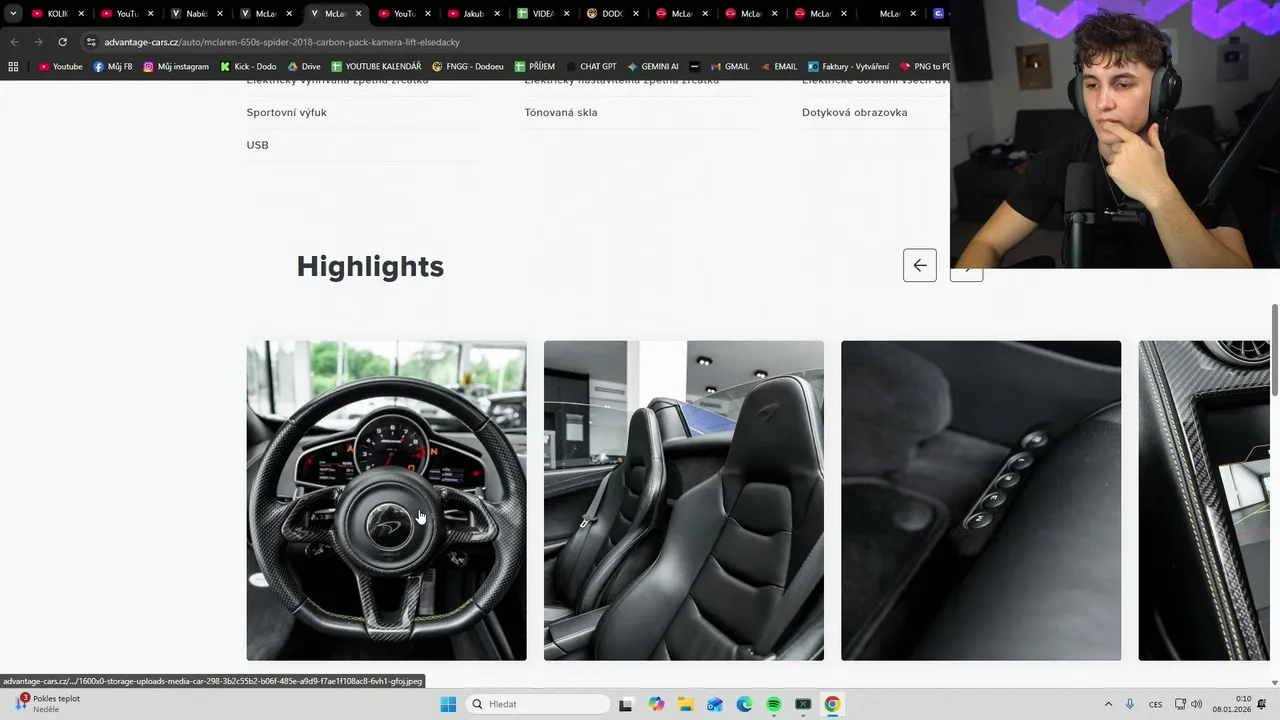Open the volume speaker tray icon

click(x=1197, y=704)
